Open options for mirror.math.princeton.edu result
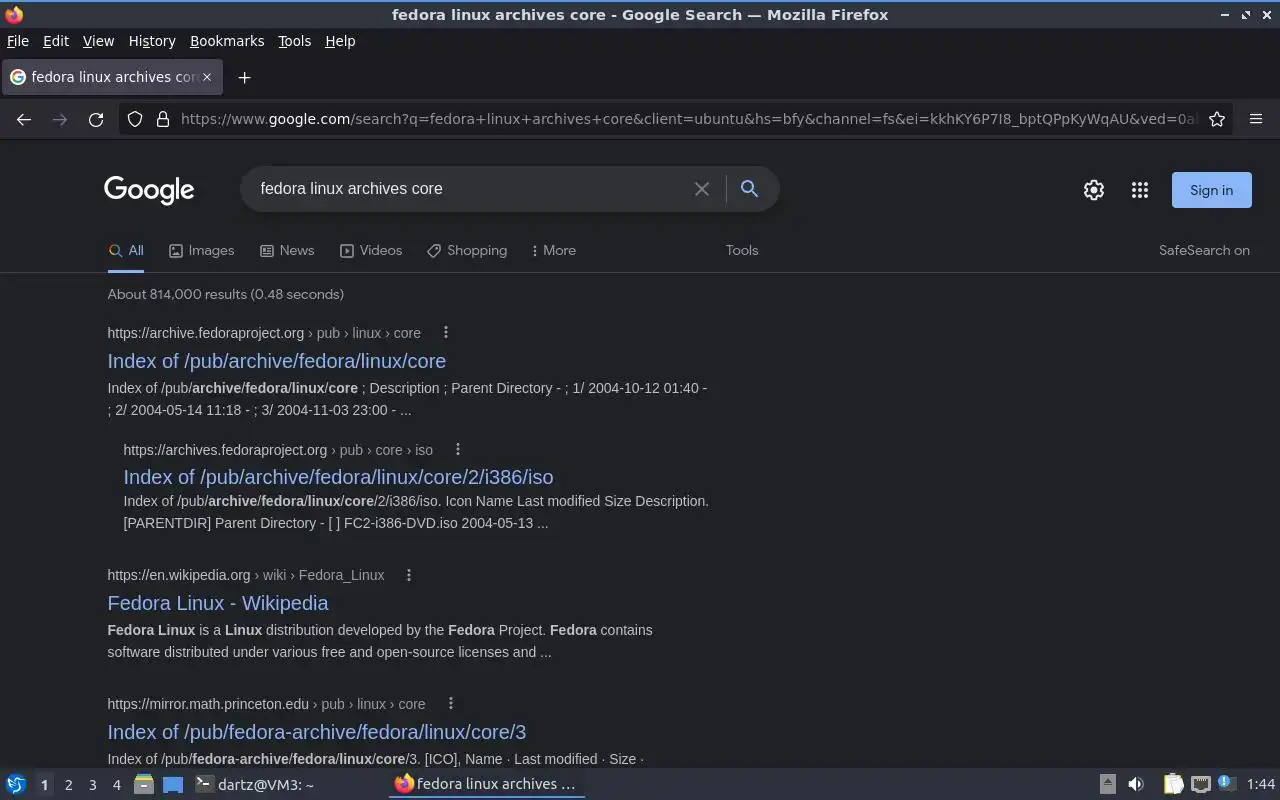This screenshot has height=800, width=1280. coord(451,704)
